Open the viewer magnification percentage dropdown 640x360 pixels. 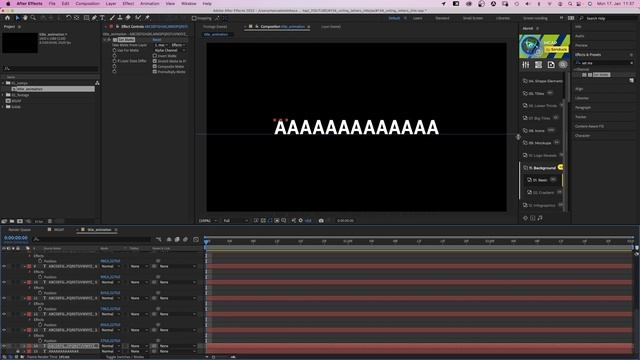[x=208, y=220]
